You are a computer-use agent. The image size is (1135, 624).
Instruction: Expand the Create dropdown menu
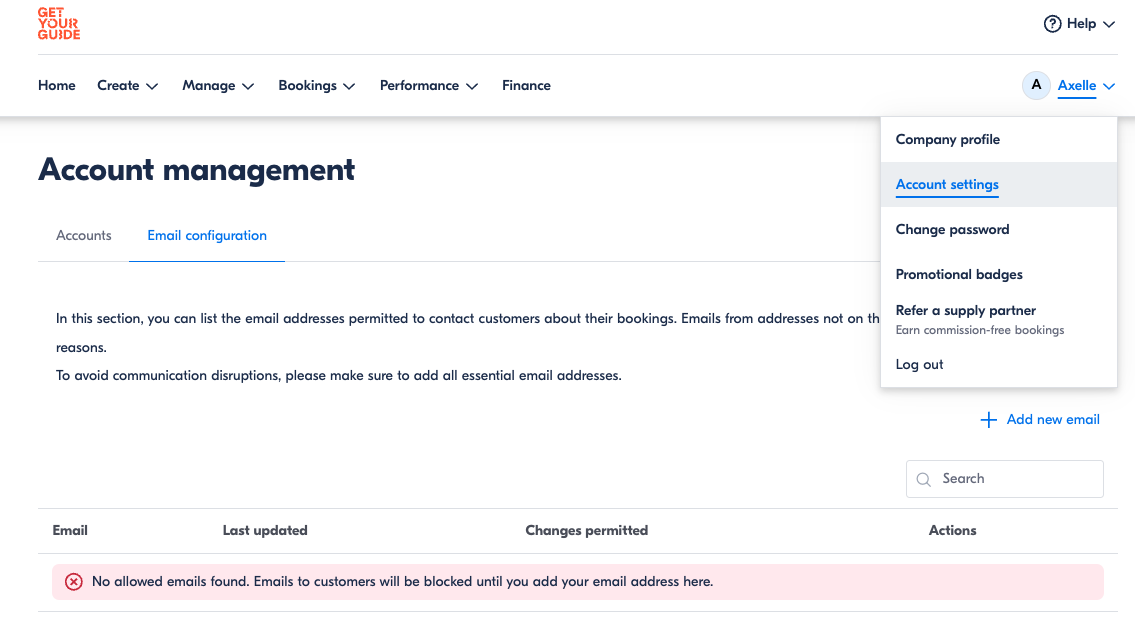(x=128, y=86)
